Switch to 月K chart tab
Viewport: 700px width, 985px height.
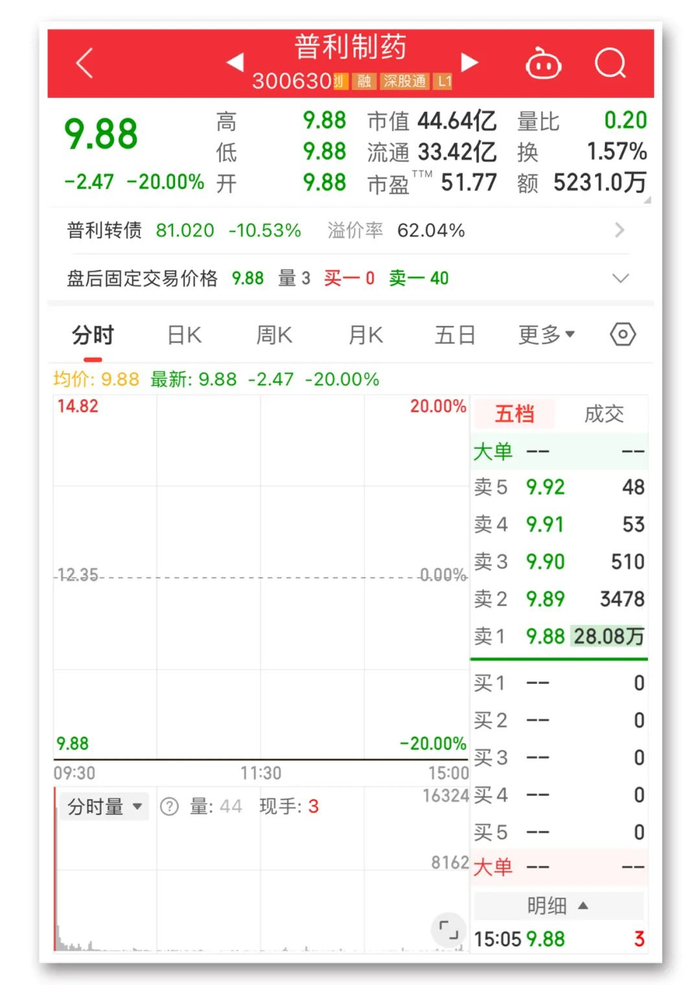[x=366, y=335]
